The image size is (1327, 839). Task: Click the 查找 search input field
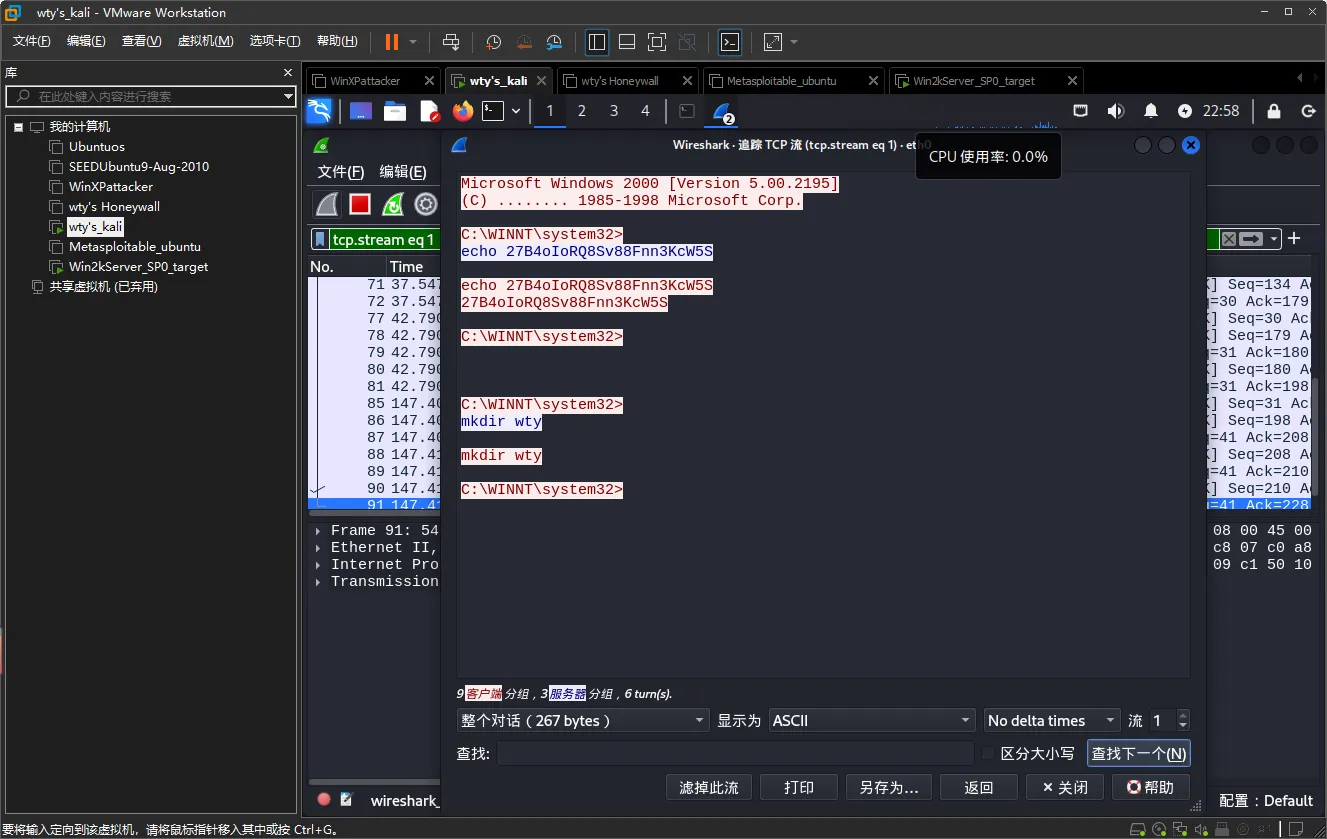tap(735, 753)
